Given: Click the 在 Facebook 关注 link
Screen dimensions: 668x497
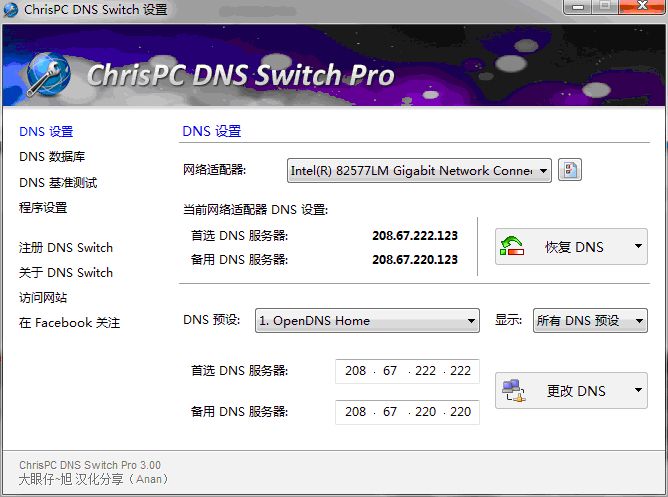Looking at the screenshot, I should click(69, 323).
